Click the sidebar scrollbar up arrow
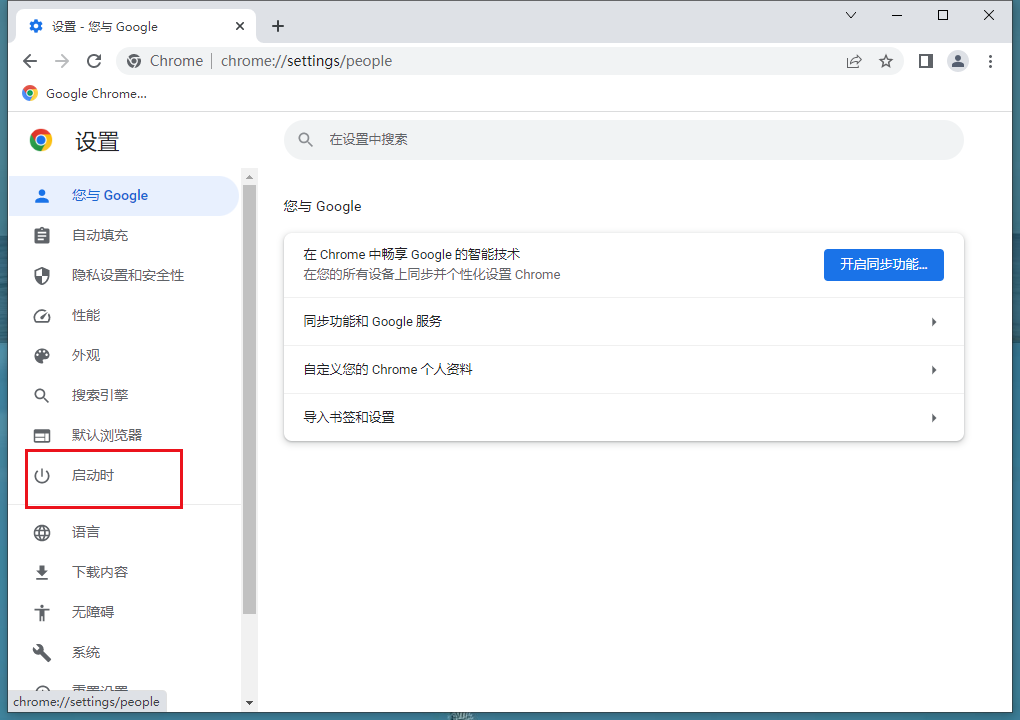This screenshot has height=720, width=1020. coord(249,177)
